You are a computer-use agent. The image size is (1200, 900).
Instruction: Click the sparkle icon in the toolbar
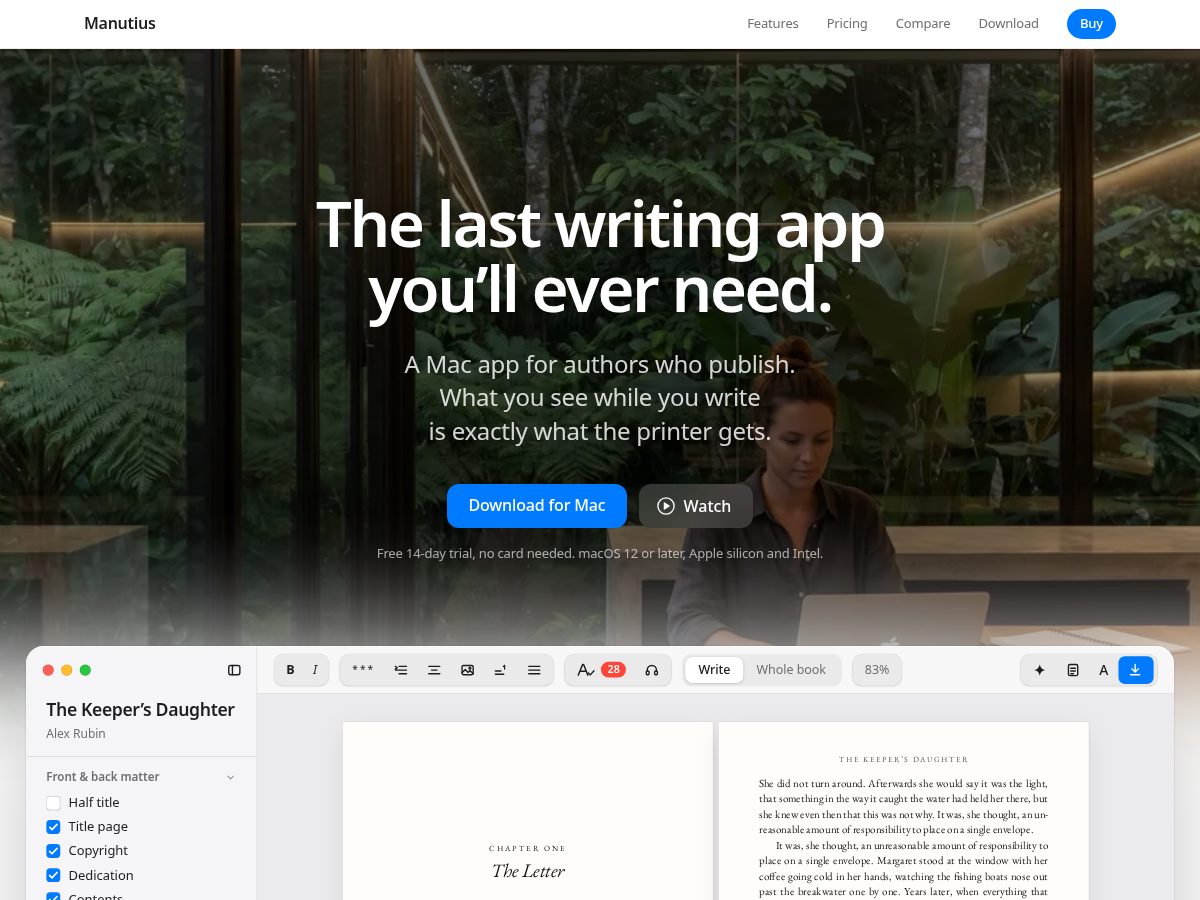[x=1039, y=670]
